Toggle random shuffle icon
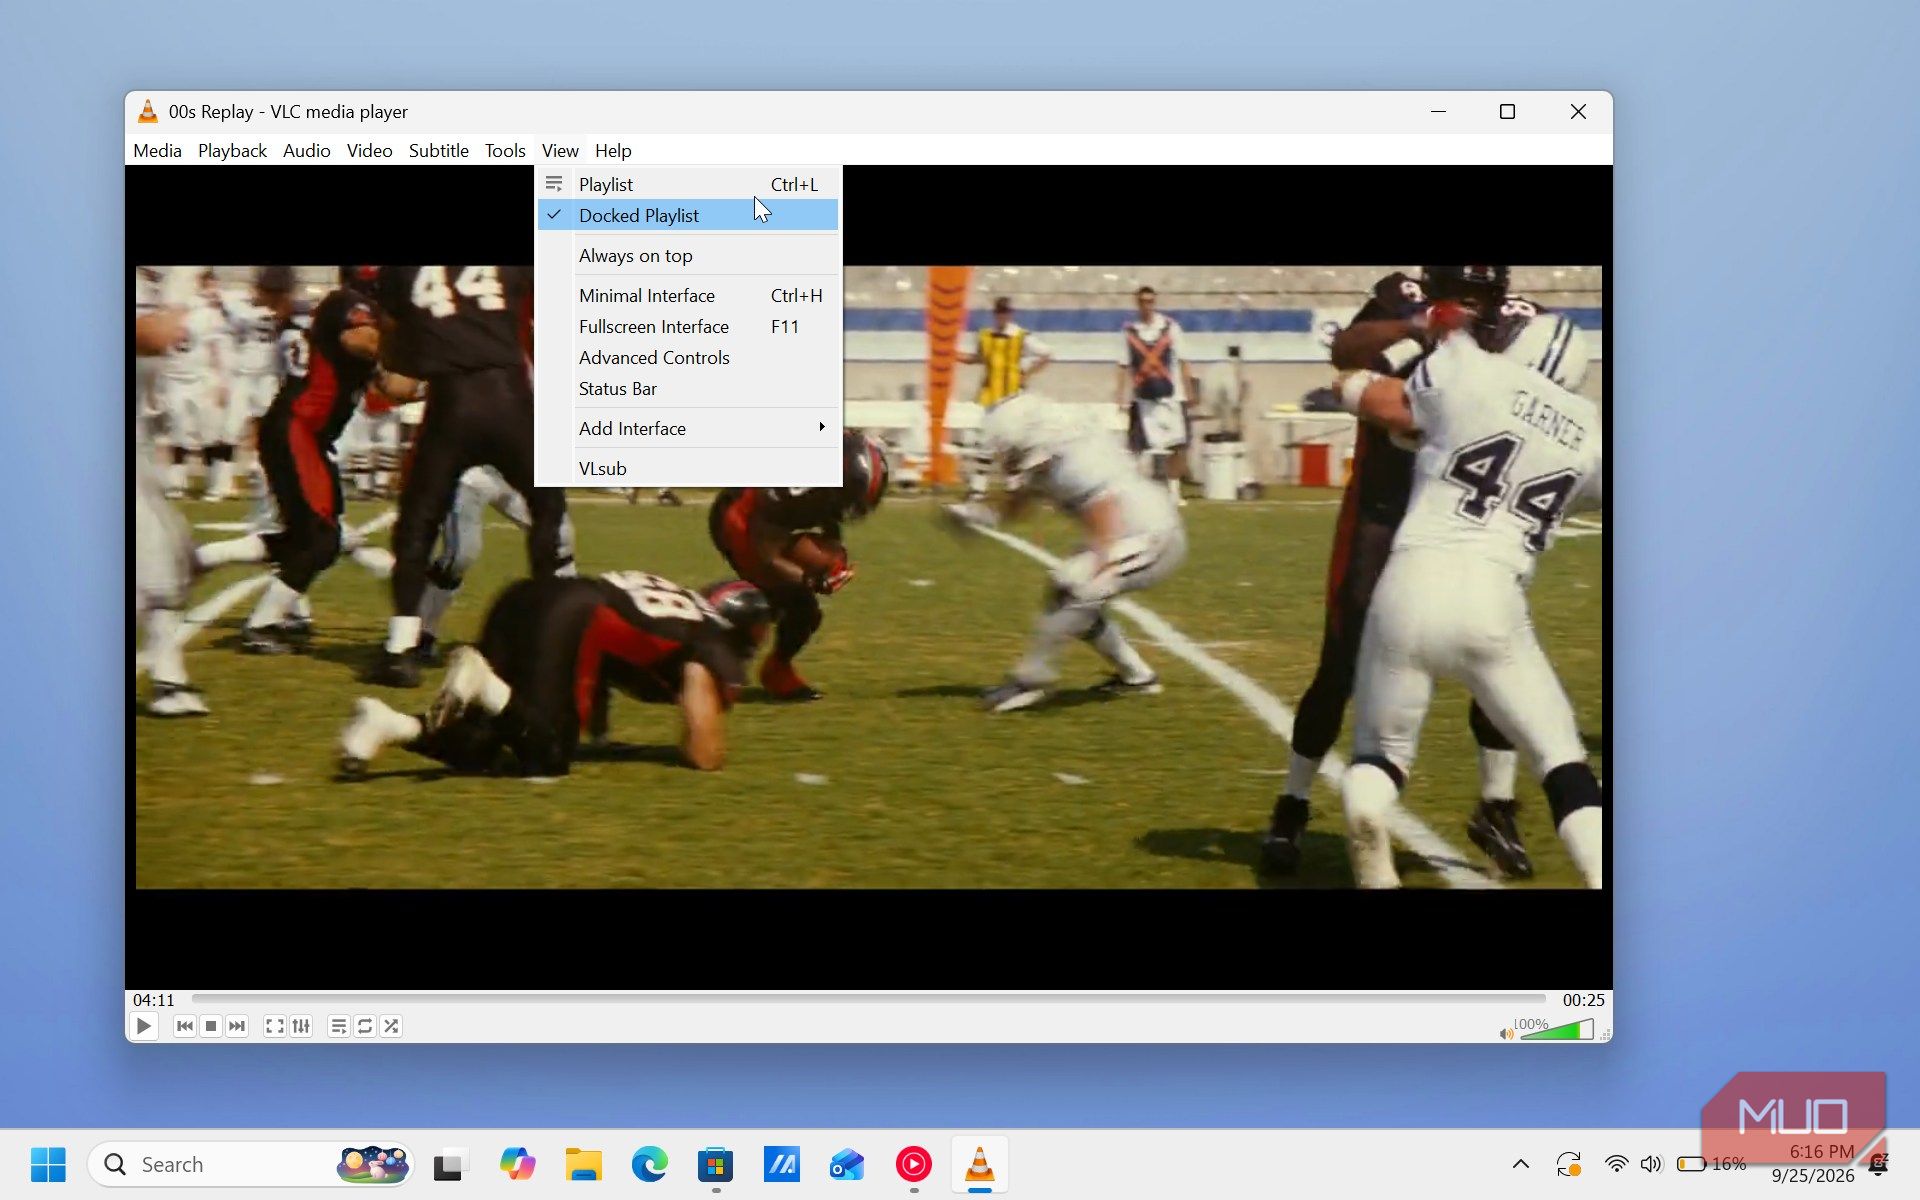 [x=391, y=1026]
